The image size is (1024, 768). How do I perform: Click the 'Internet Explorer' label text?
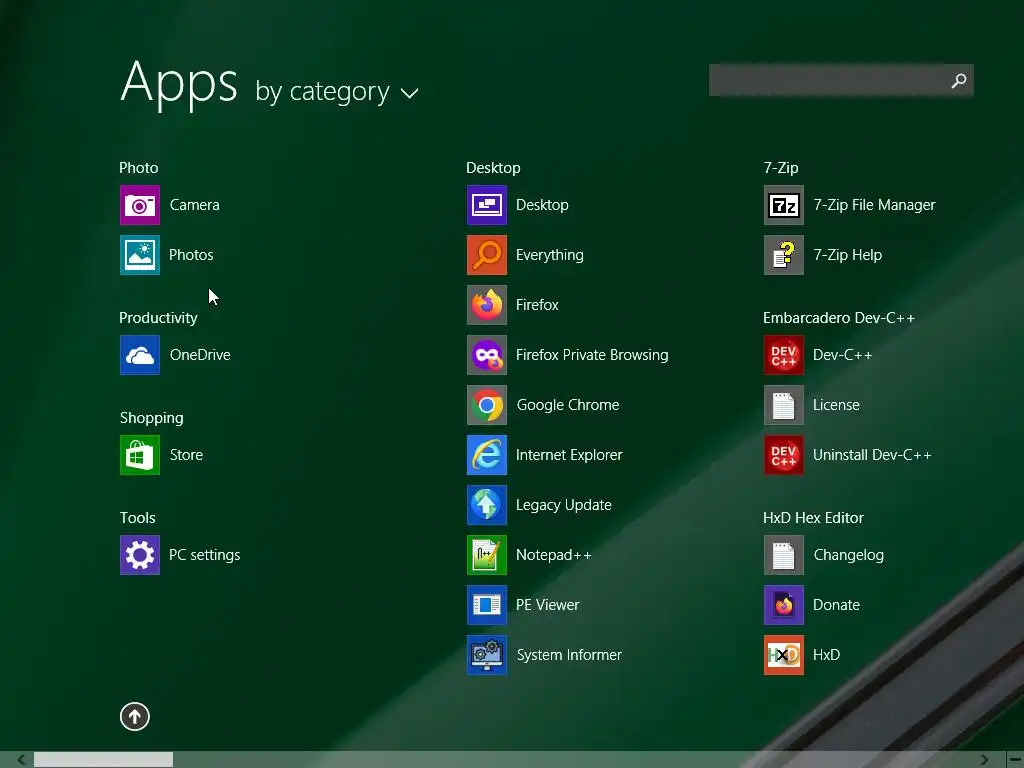[x=569, y=455]
